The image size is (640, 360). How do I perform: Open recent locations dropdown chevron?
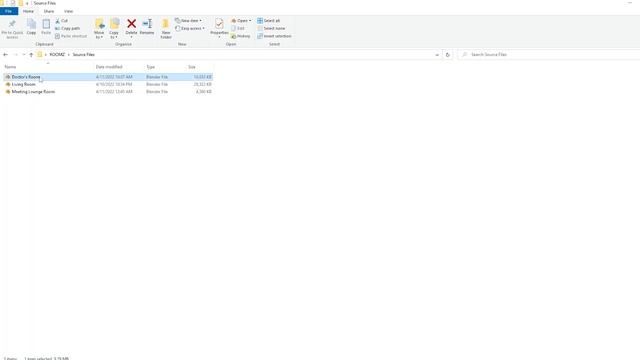(x=24, y=55)
